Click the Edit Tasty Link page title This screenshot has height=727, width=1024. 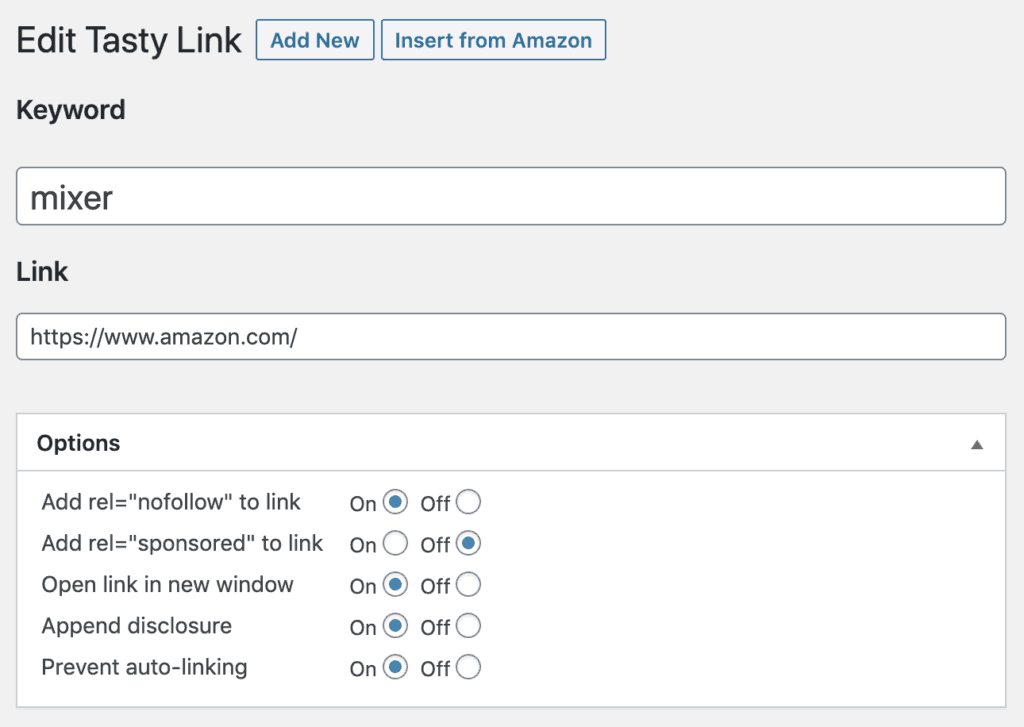click(x=129, y=40)
